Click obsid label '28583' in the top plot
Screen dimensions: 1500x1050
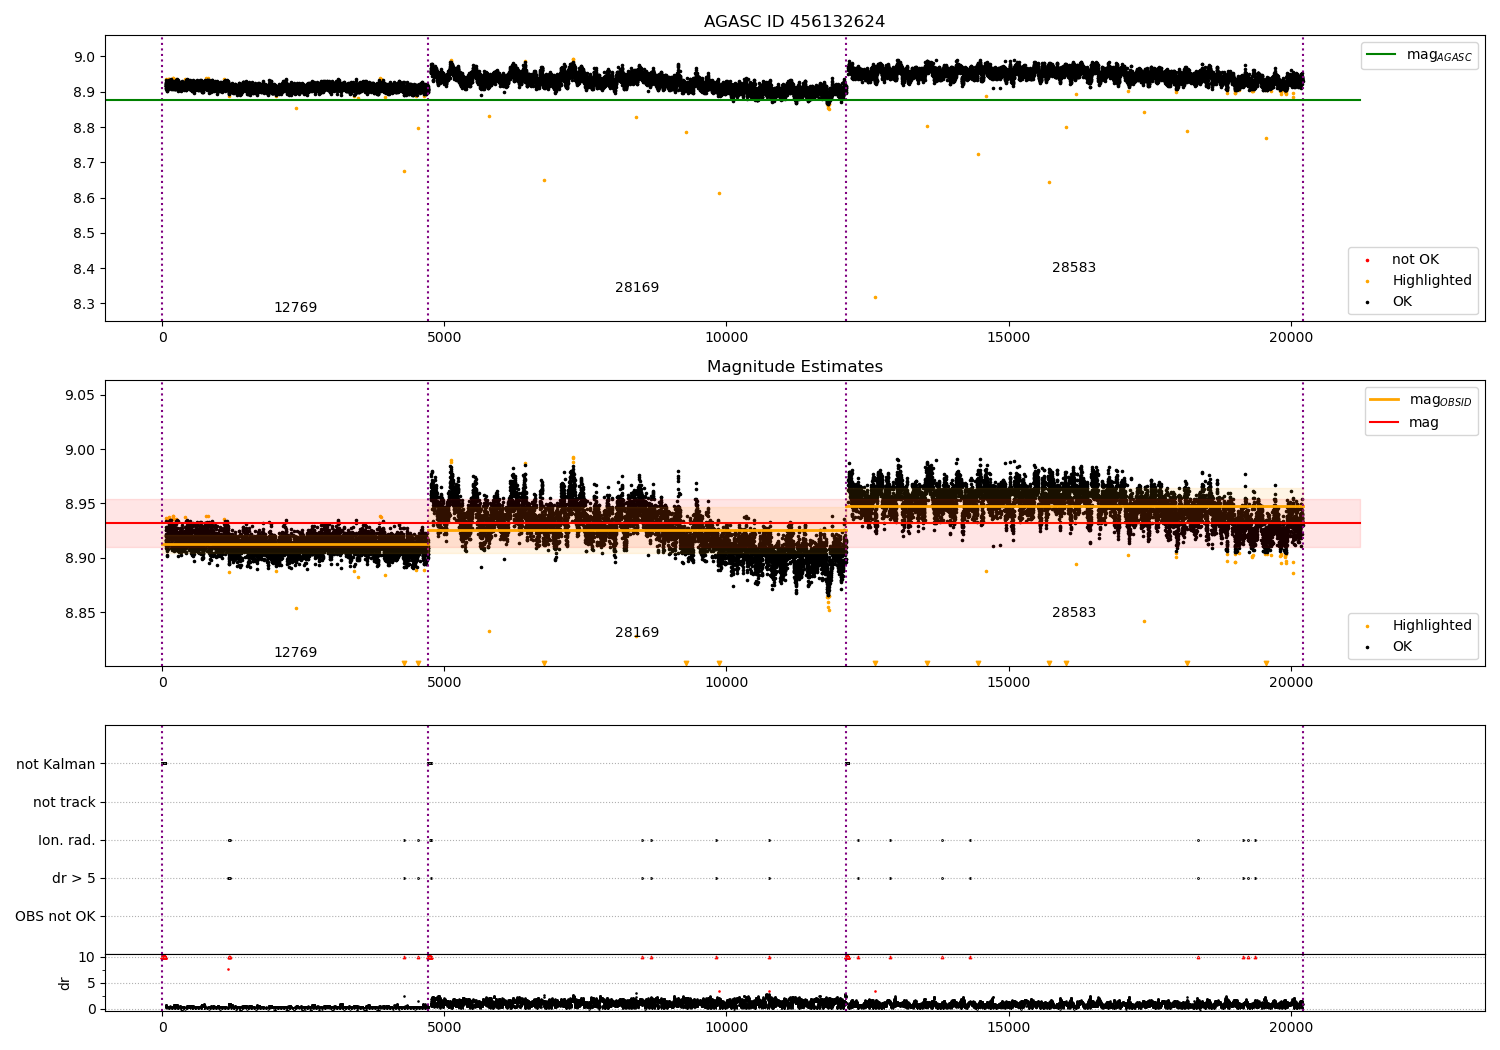1074,267
